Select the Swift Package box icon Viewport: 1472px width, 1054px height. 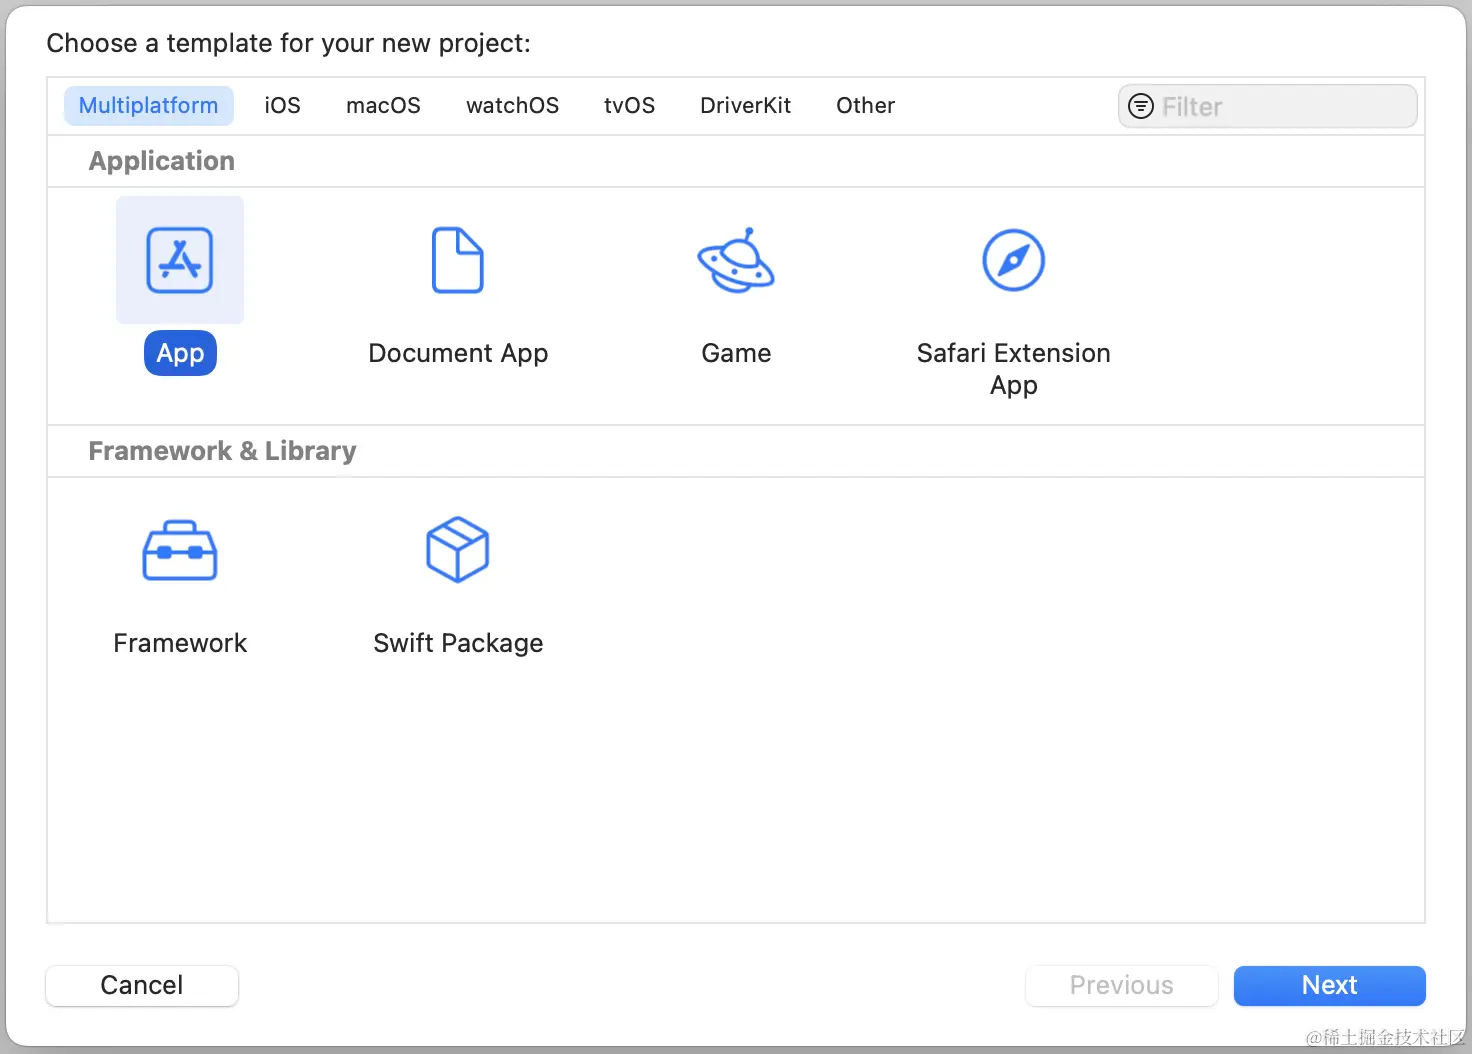[x=458, y=549]
